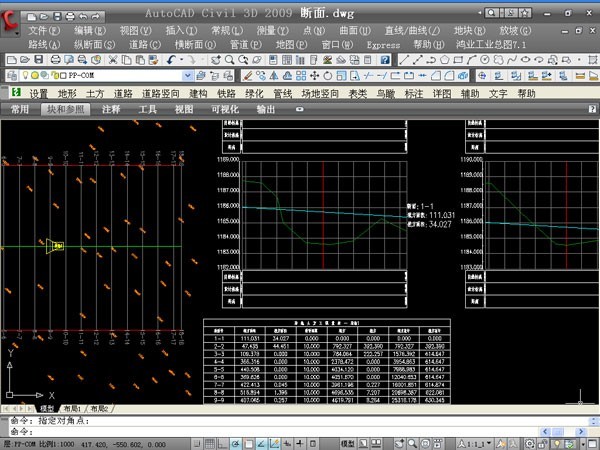Click the Cut scissors icon
Screen dimensions: 600x450
115,60
